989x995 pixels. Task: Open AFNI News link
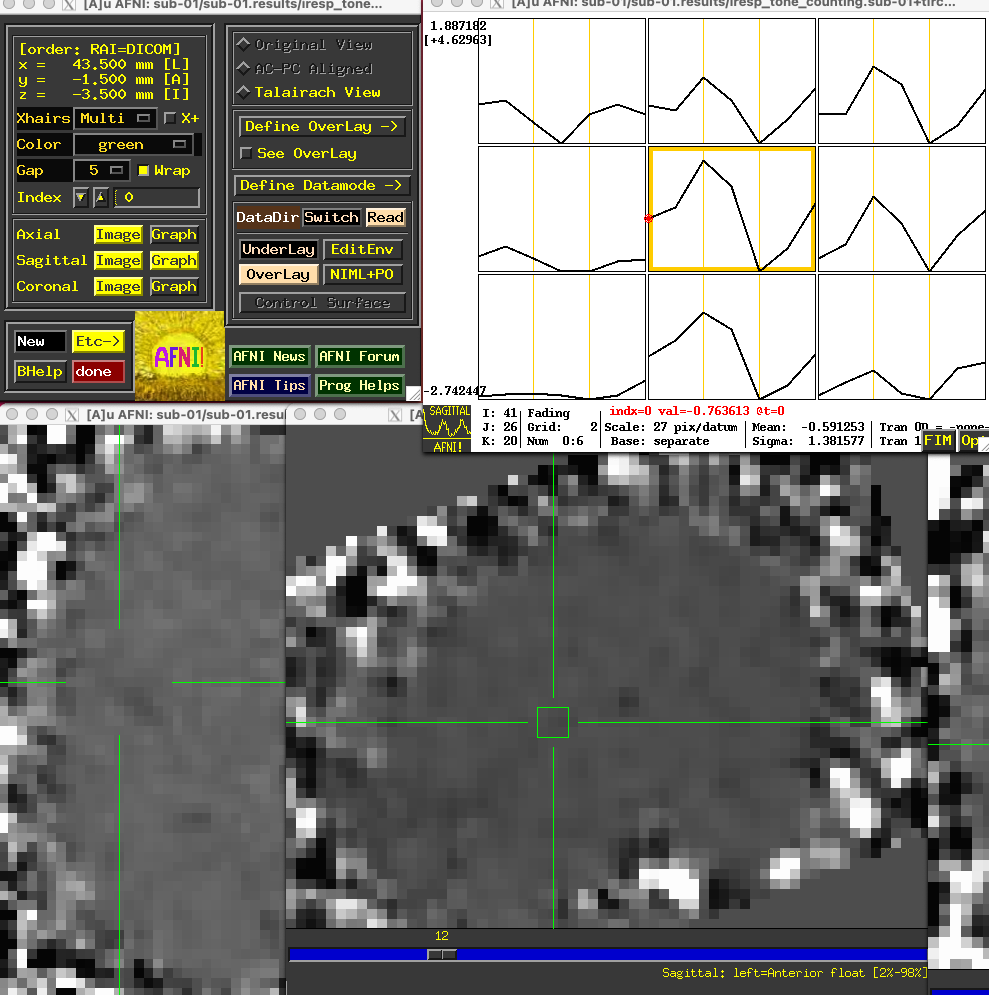point(269,357)
